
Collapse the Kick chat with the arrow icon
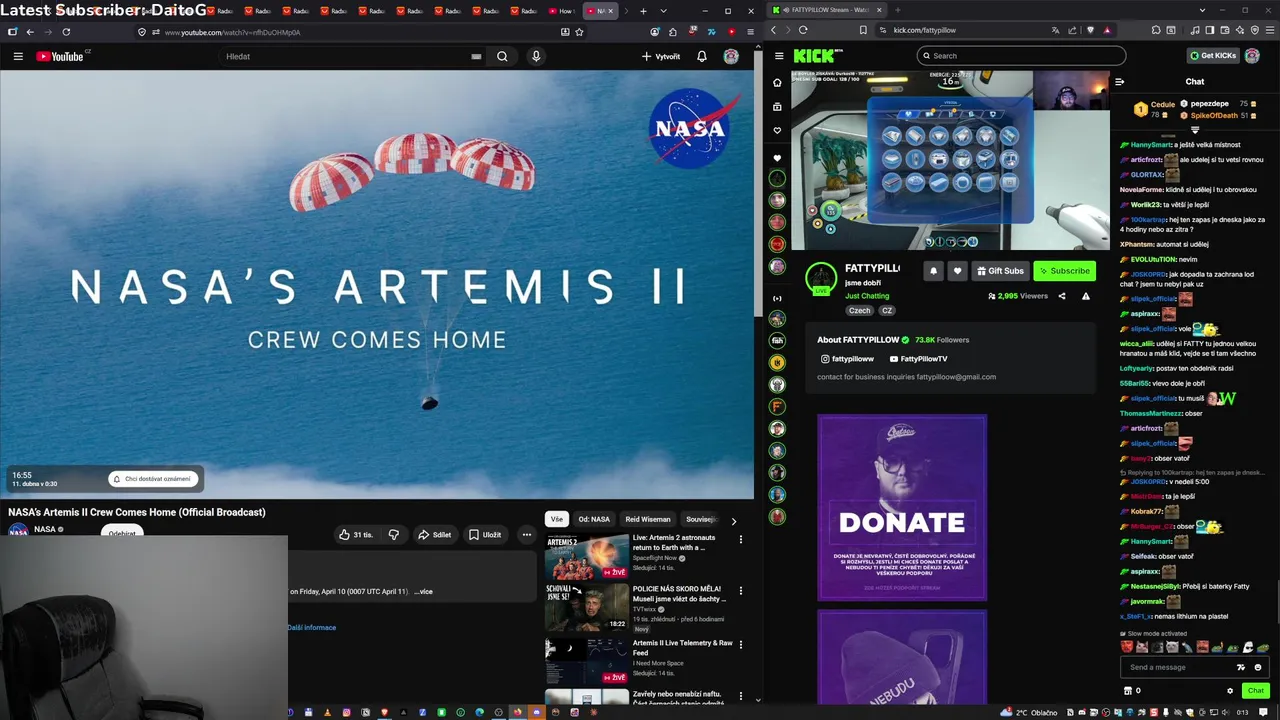point(1120,82)
